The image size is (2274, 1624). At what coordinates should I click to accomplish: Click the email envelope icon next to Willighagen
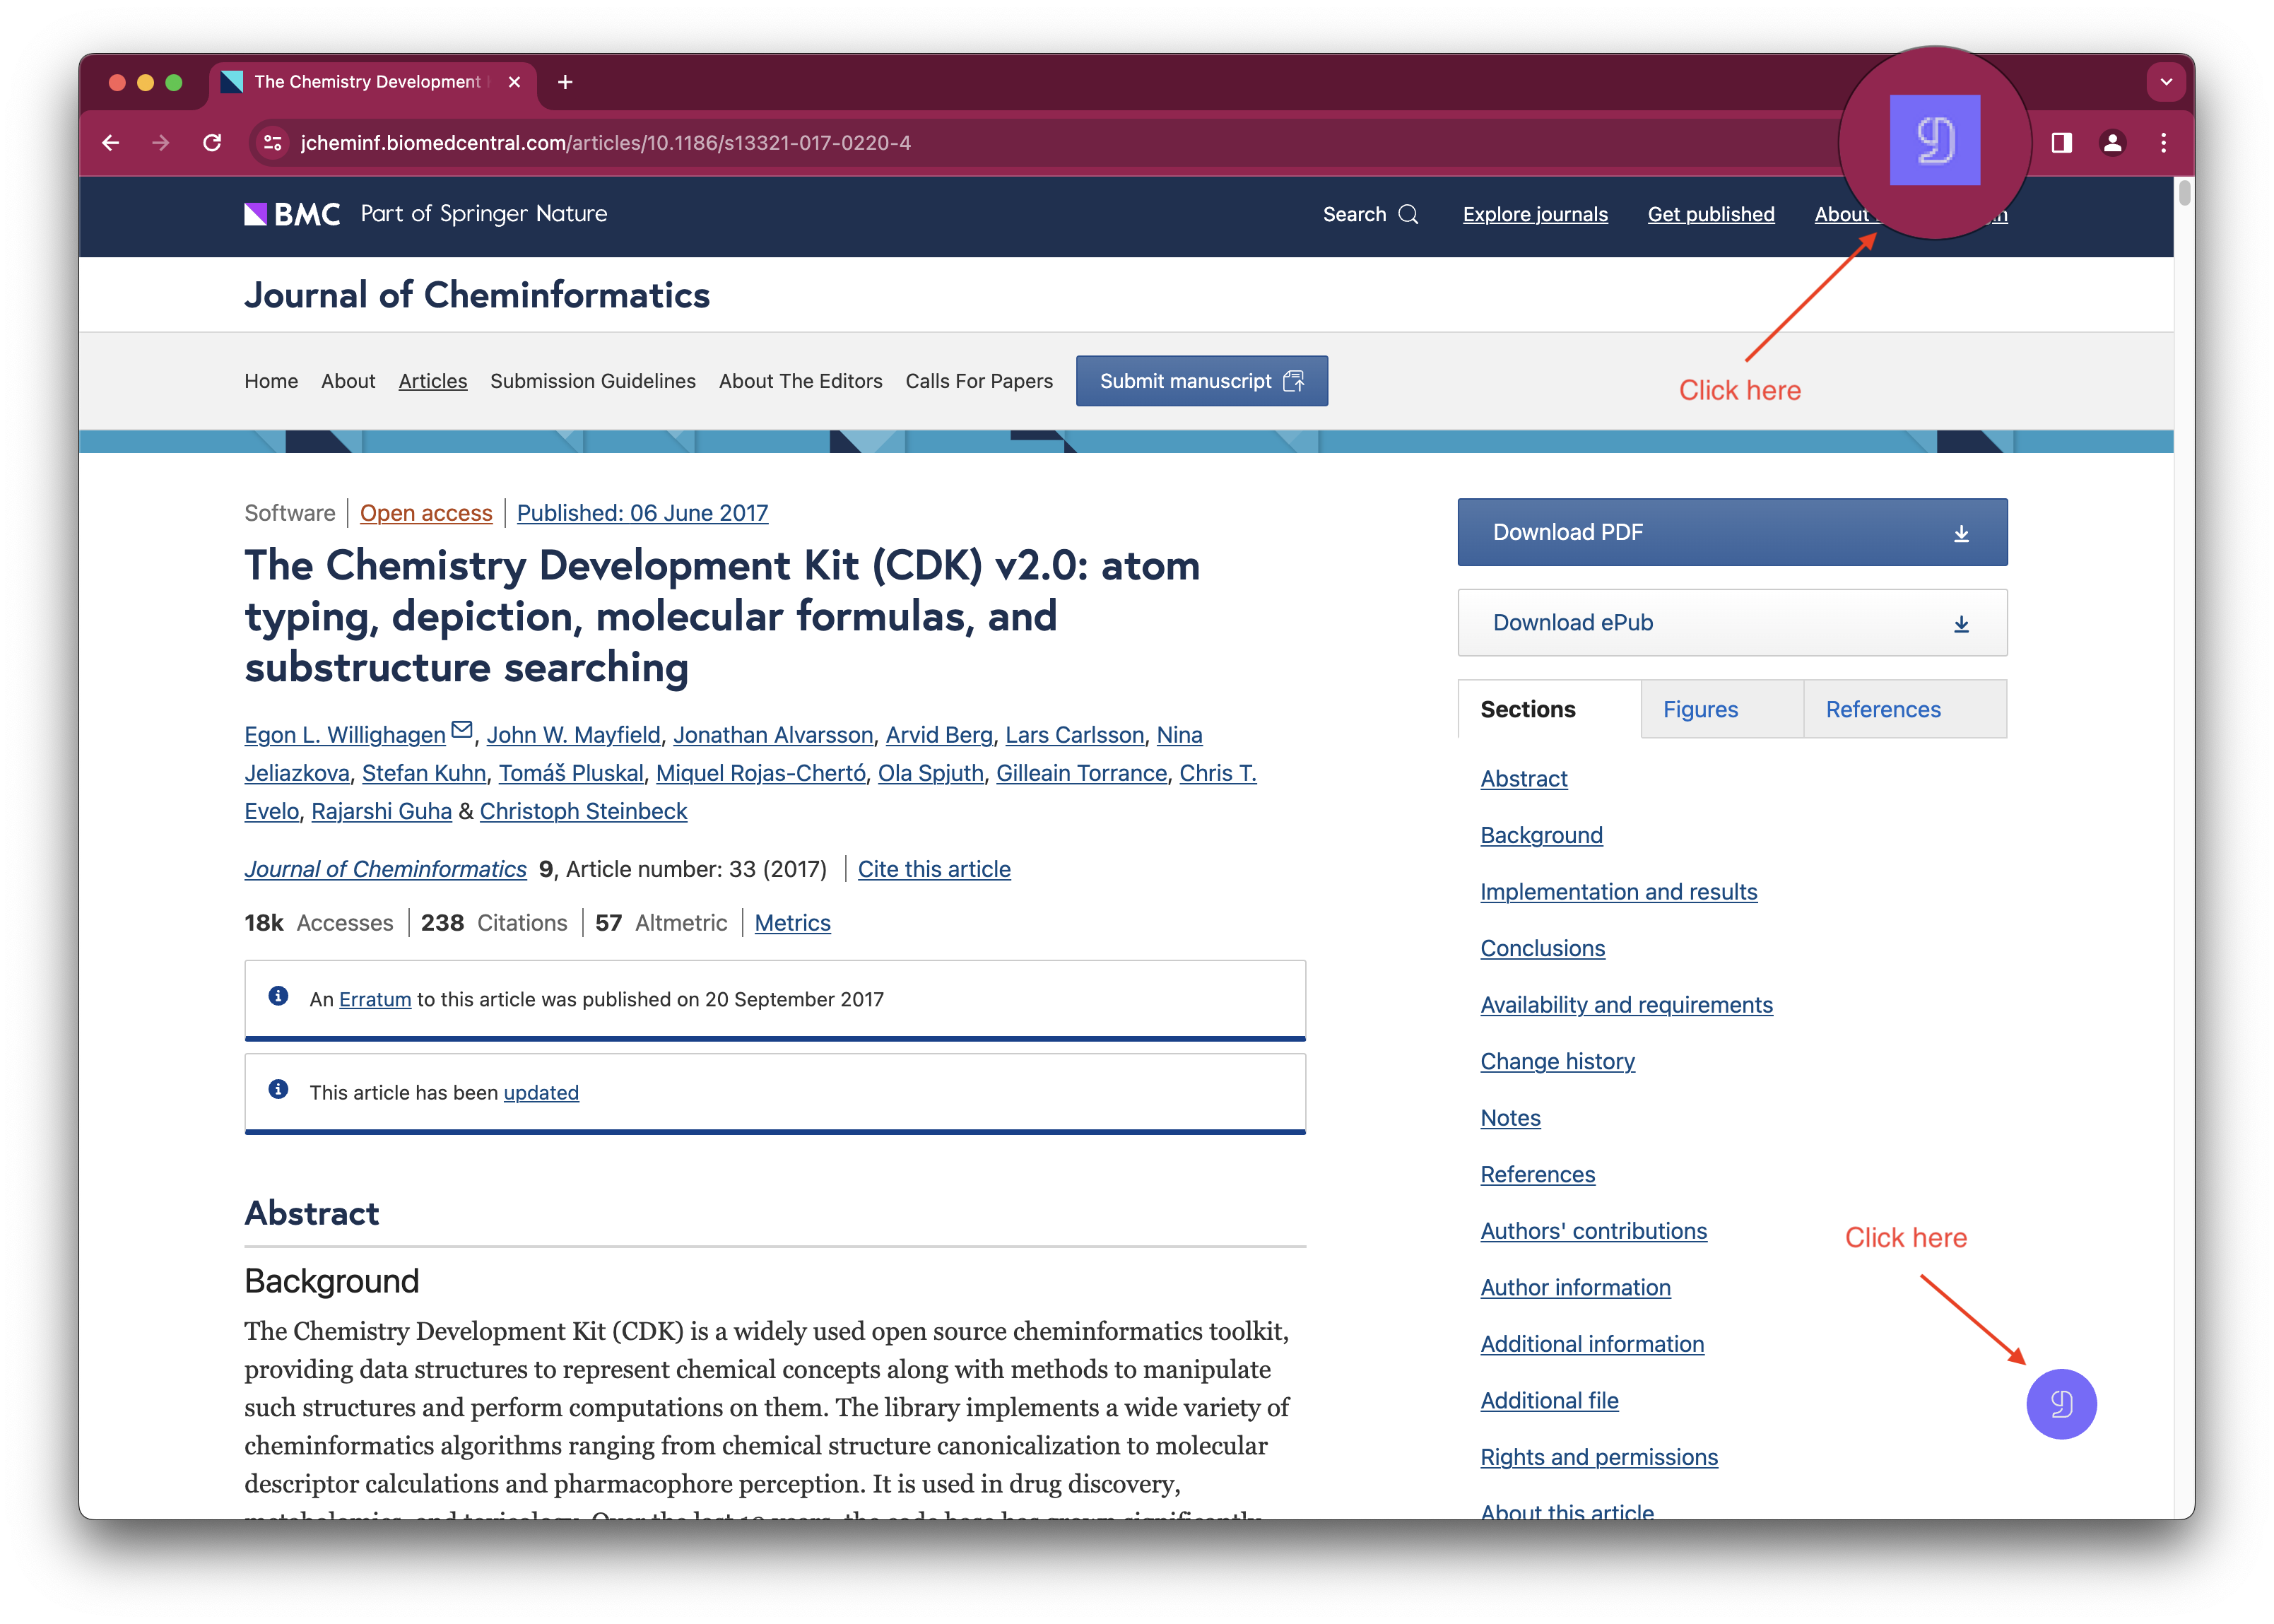click(461, 730)
